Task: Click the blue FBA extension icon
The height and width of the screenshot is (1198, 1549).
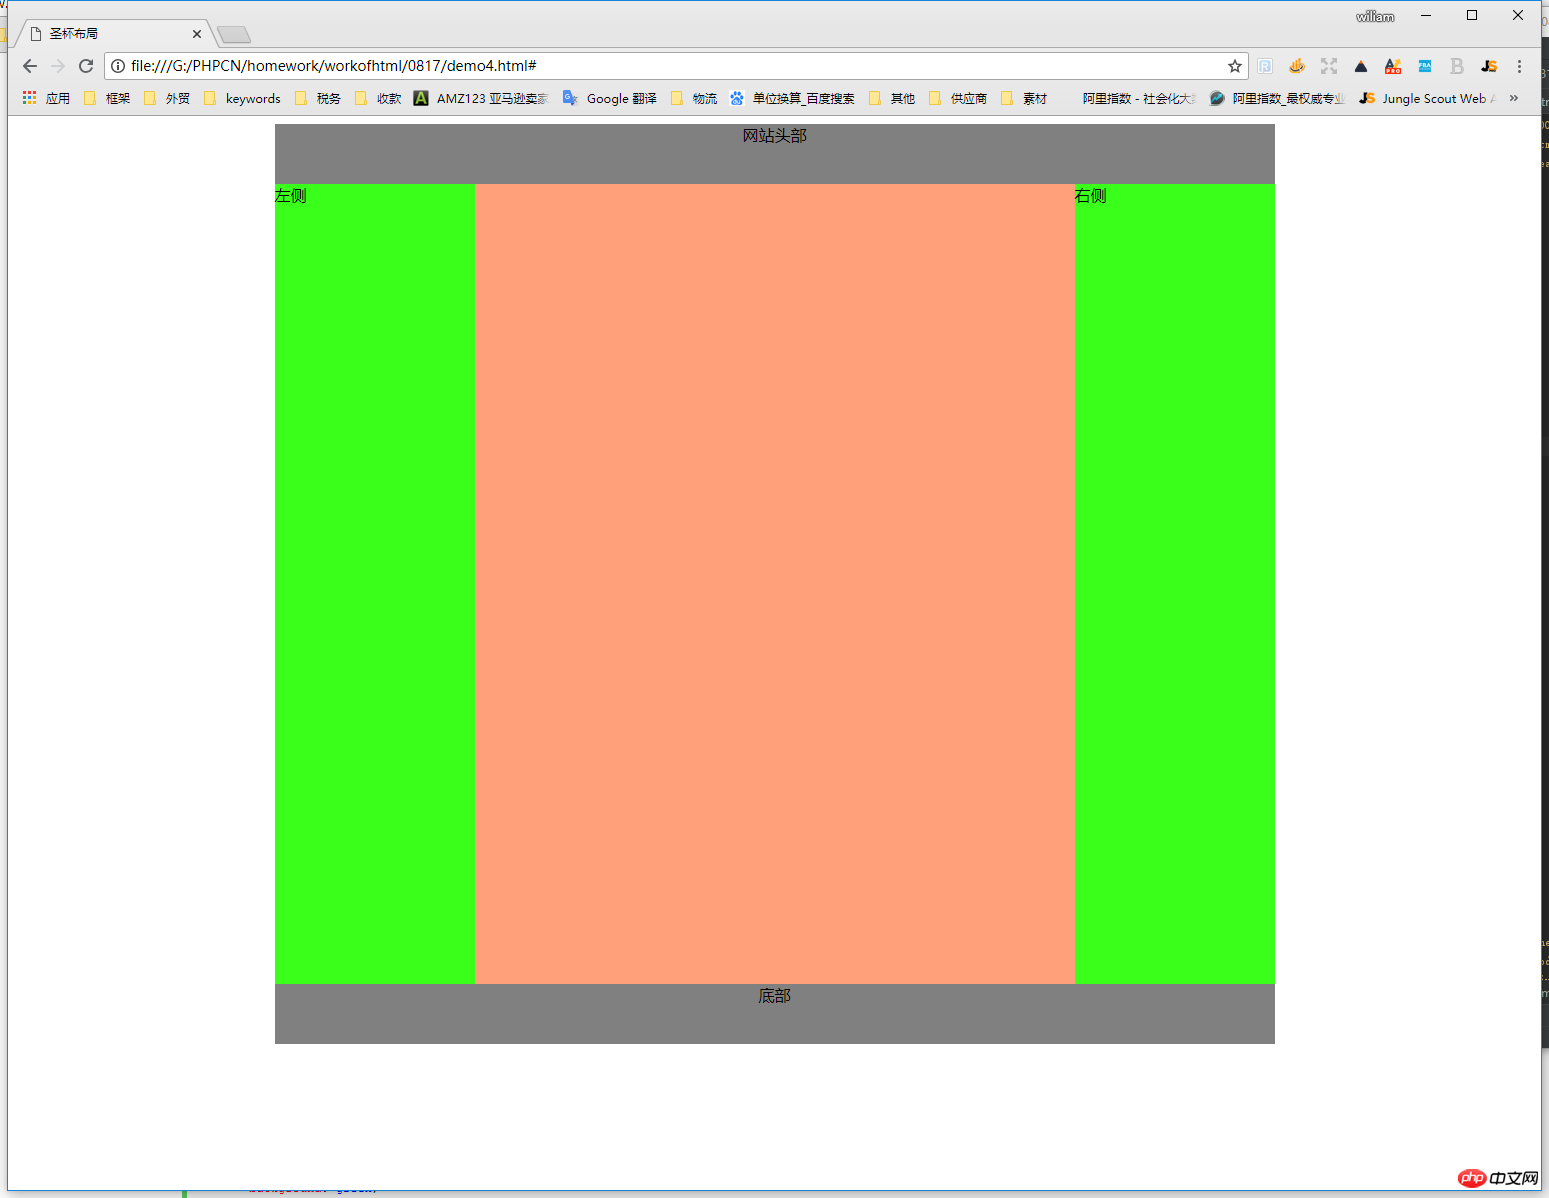Action: 1425,66
